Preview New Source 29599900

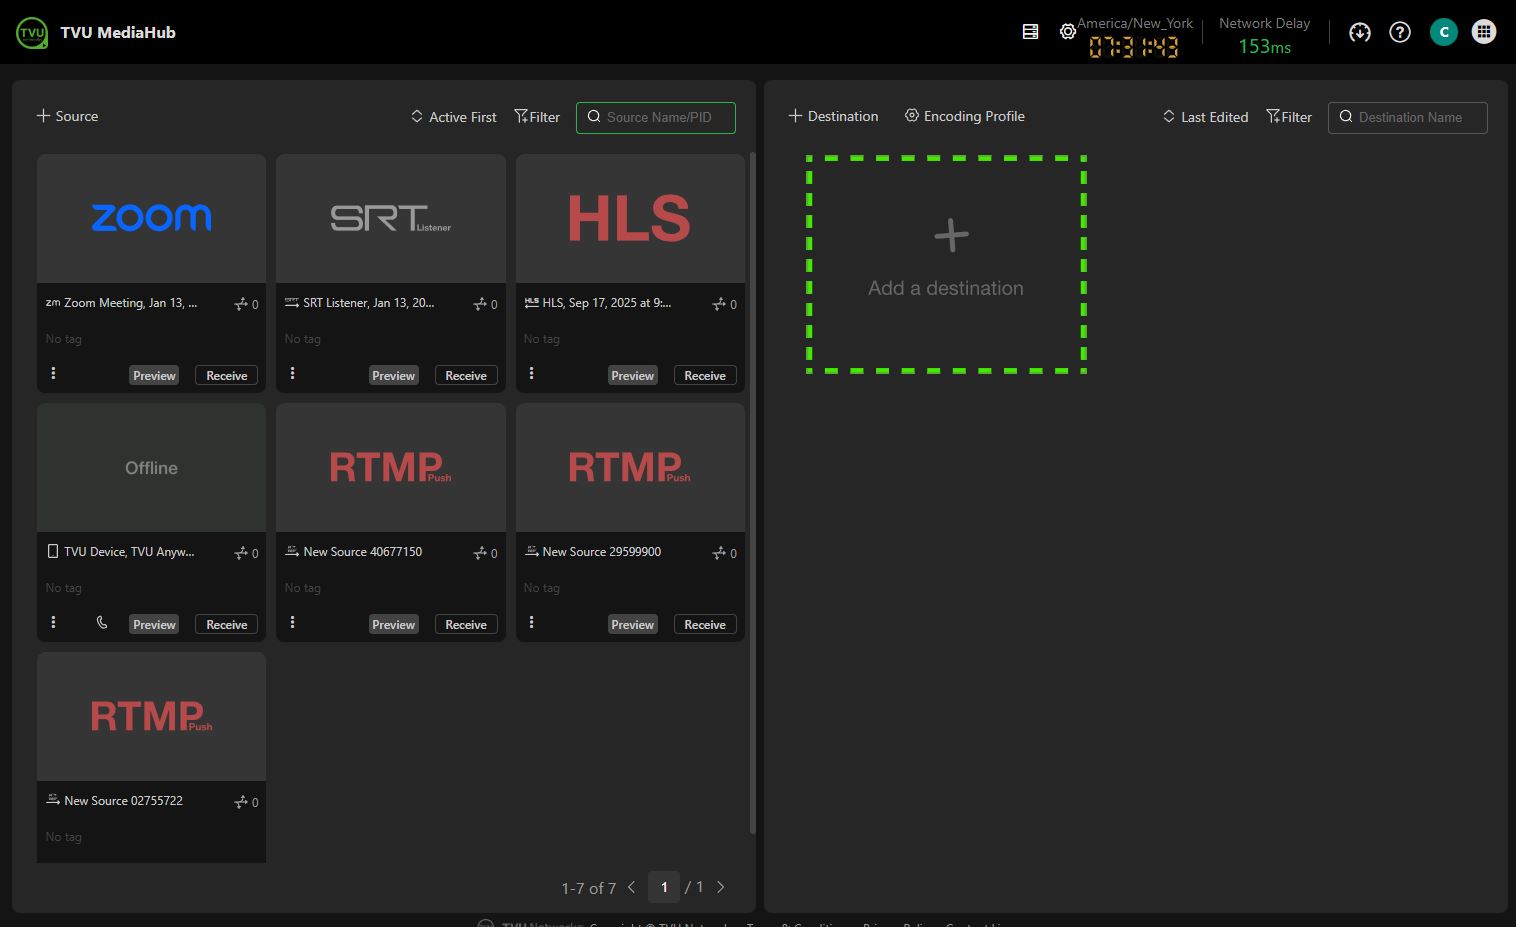pos(633,624)
